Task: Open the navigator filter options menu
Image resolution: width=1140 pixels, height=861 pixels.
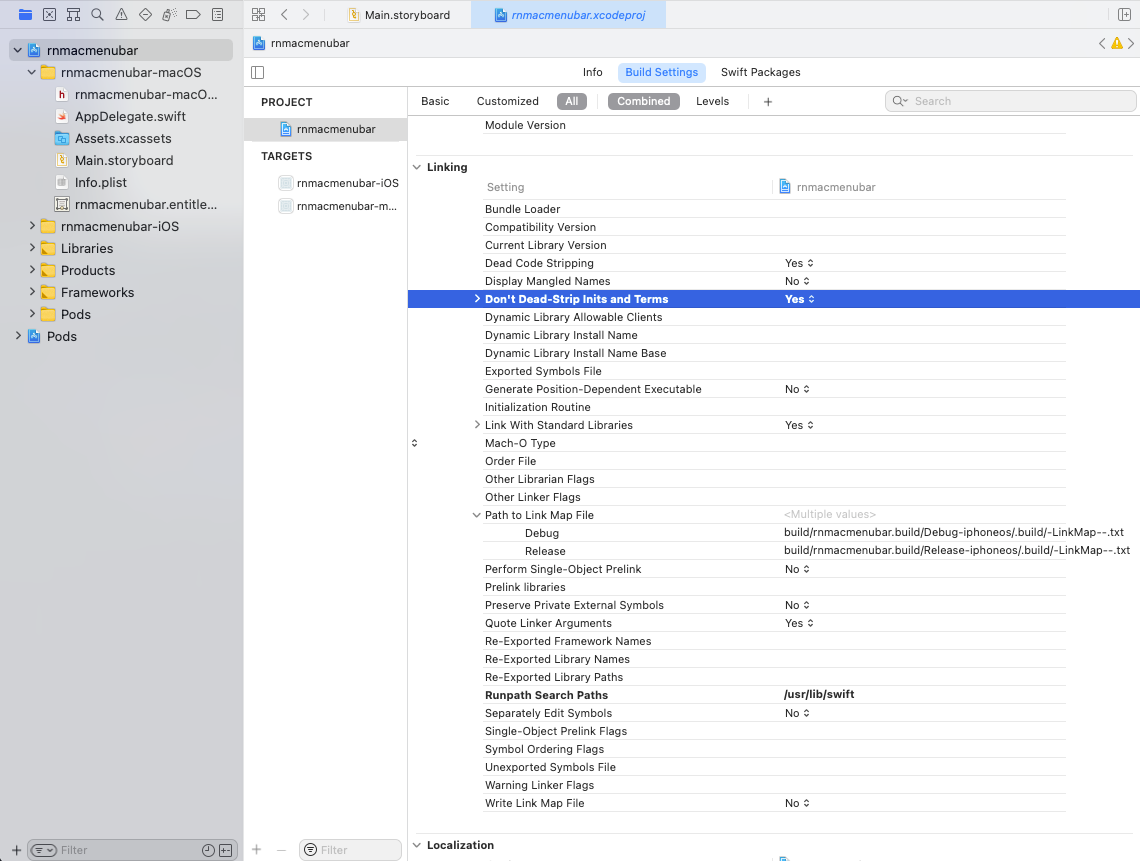Action: pos(44,850)
